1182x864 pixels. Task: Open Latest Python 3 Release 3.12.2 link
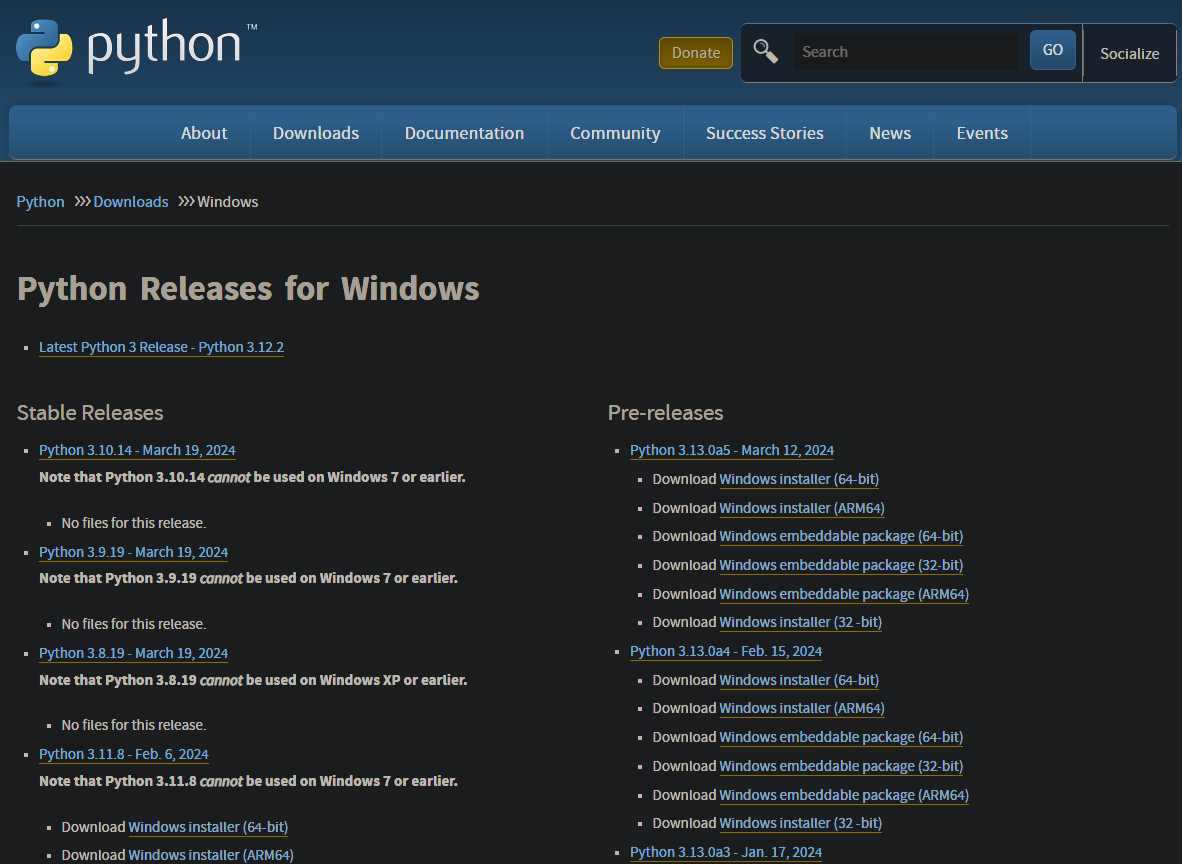coord(161,347)
